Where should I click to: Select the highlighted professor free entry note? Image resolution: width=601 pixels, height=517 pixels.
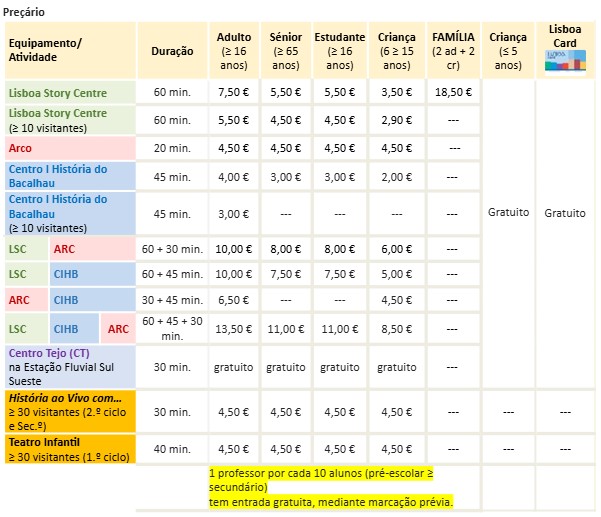pos(330,486)
